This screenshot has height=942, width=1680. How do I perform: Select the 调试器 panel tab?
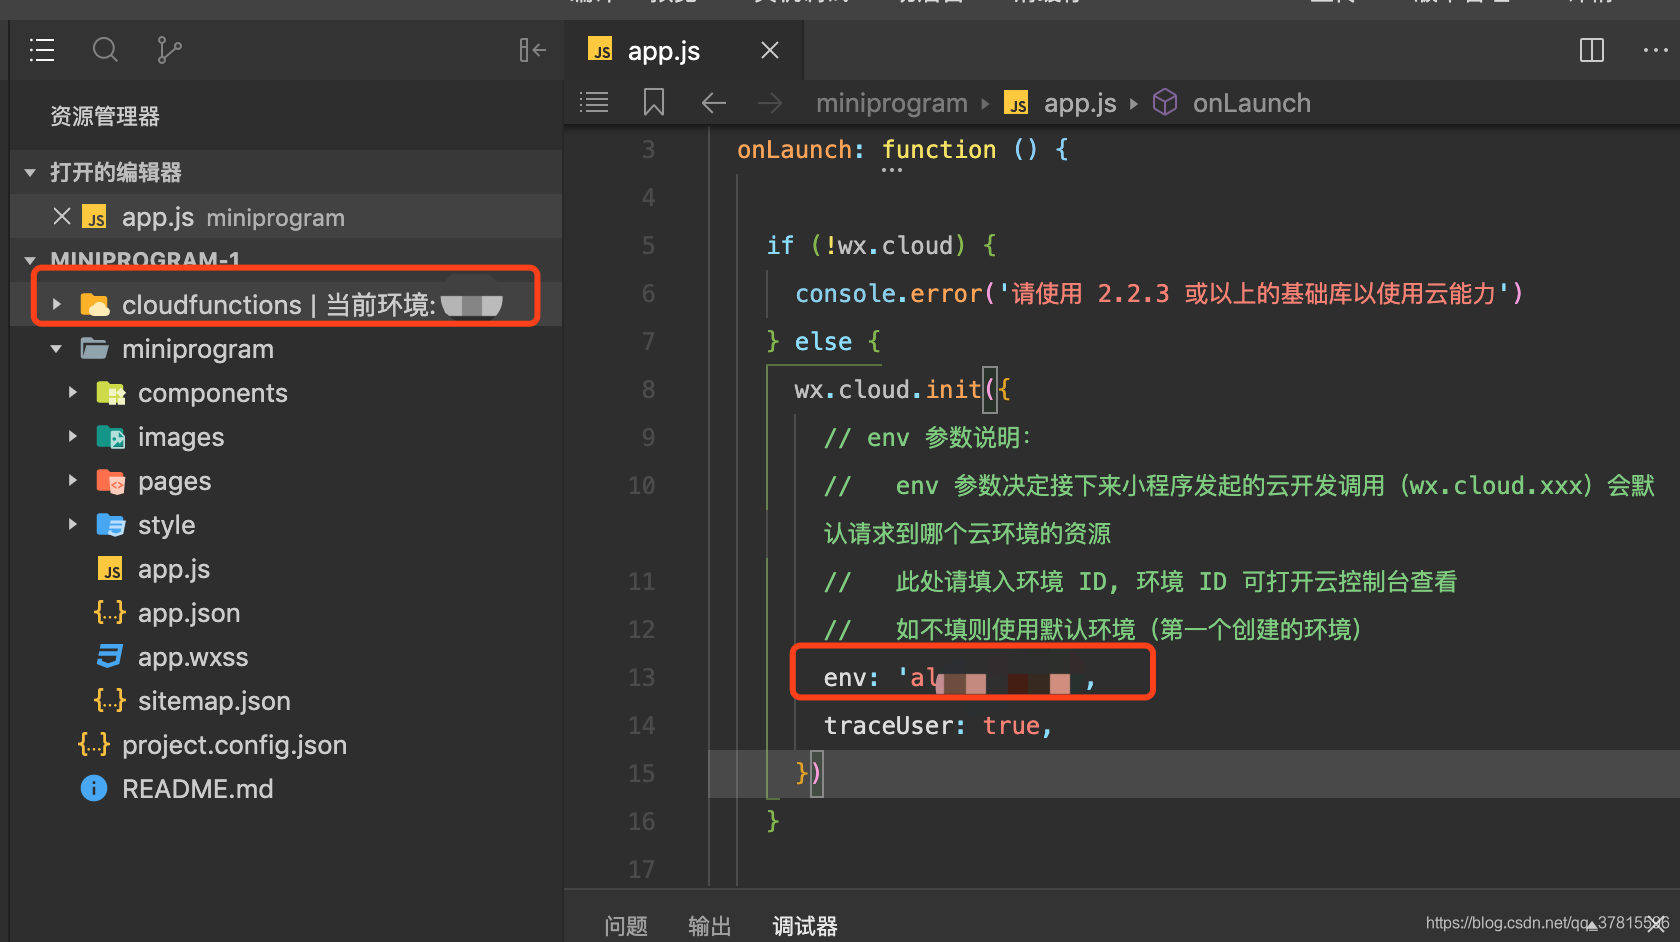(x=805, y=926)
